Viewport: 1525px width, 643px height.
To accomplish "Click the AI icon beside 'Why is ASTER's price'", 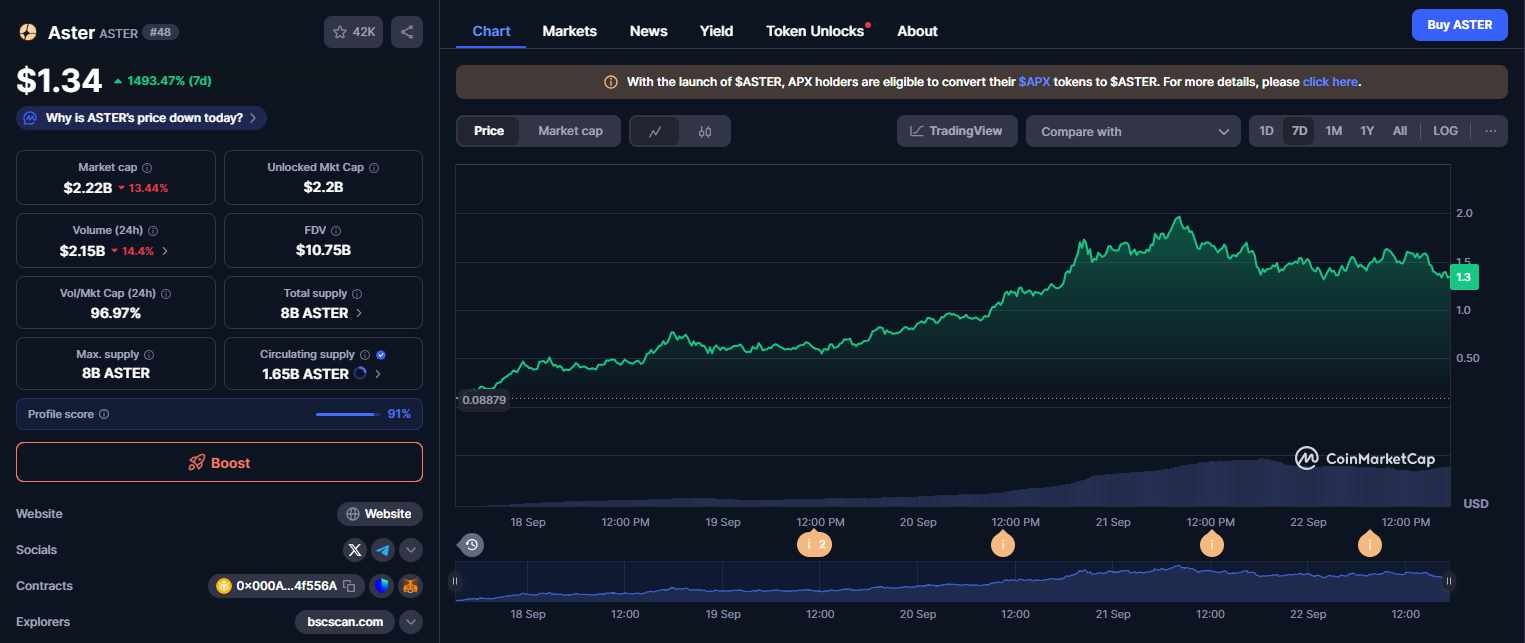I will (31, 118).
